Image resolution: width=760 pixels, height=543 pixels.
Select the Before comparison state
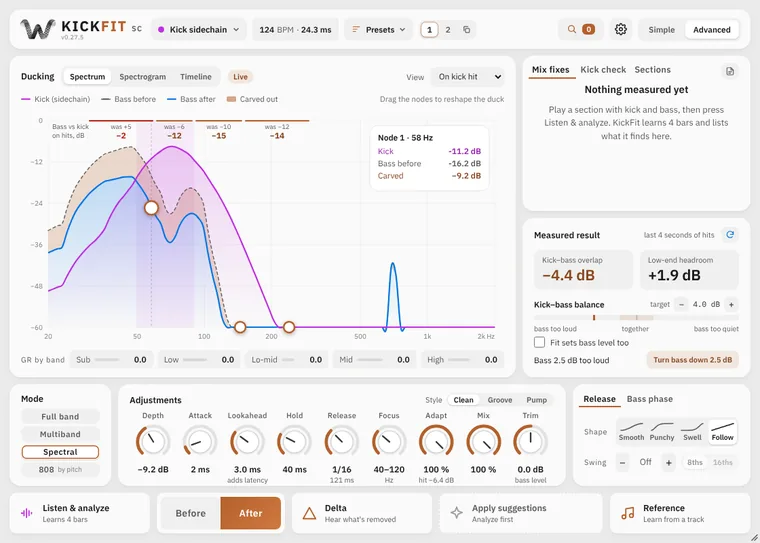pyautogui.click(x=190, y=513)
